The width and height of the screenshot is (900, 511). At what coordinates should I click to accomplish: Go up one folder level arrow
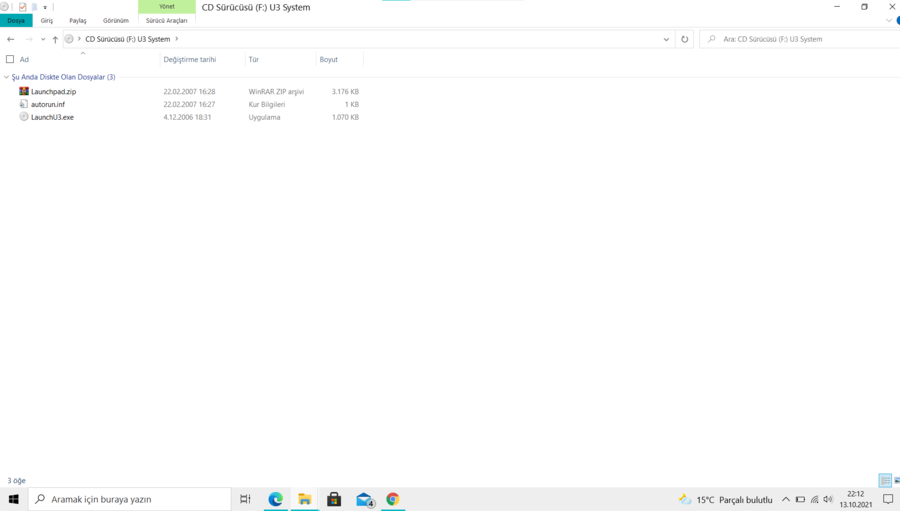pos(55,39)
